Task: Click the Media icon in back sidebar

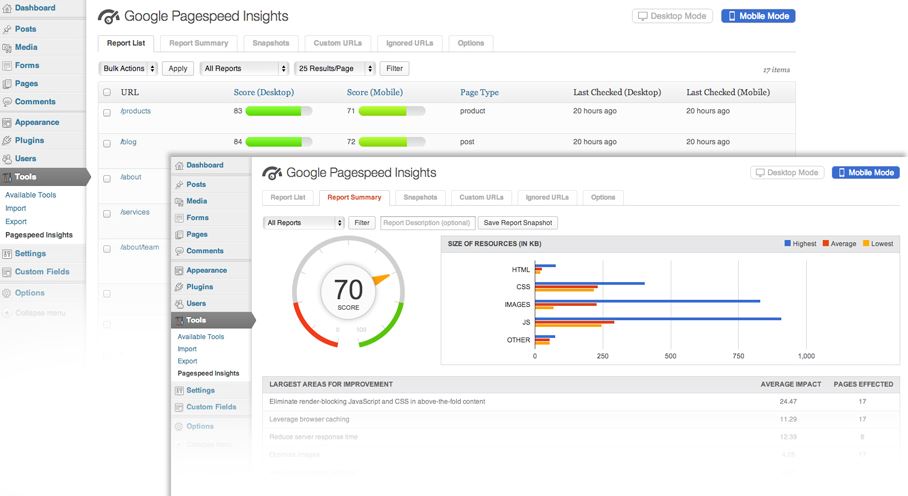Action: pos(7,47)
